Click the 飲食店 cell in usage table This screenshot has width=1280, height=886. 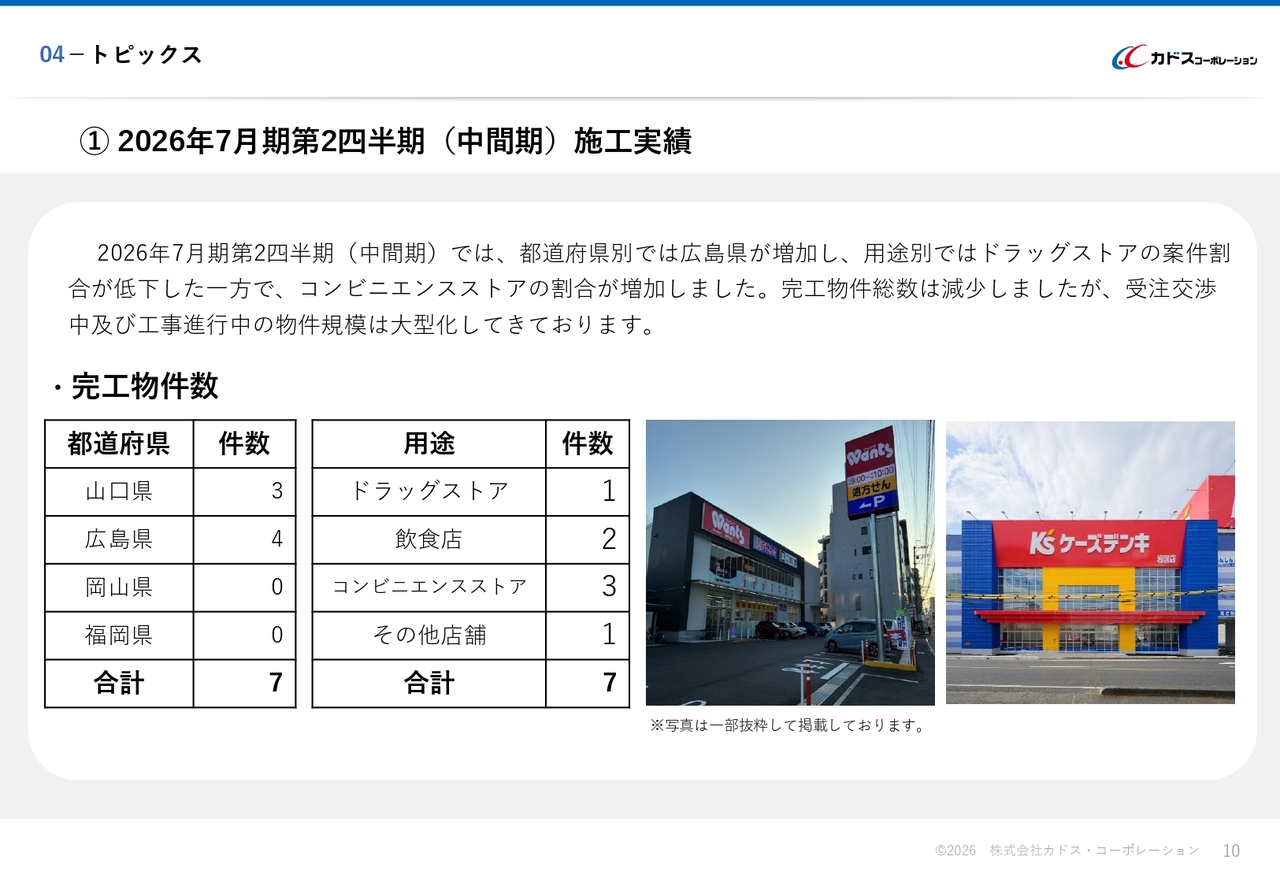coord(429,540)
